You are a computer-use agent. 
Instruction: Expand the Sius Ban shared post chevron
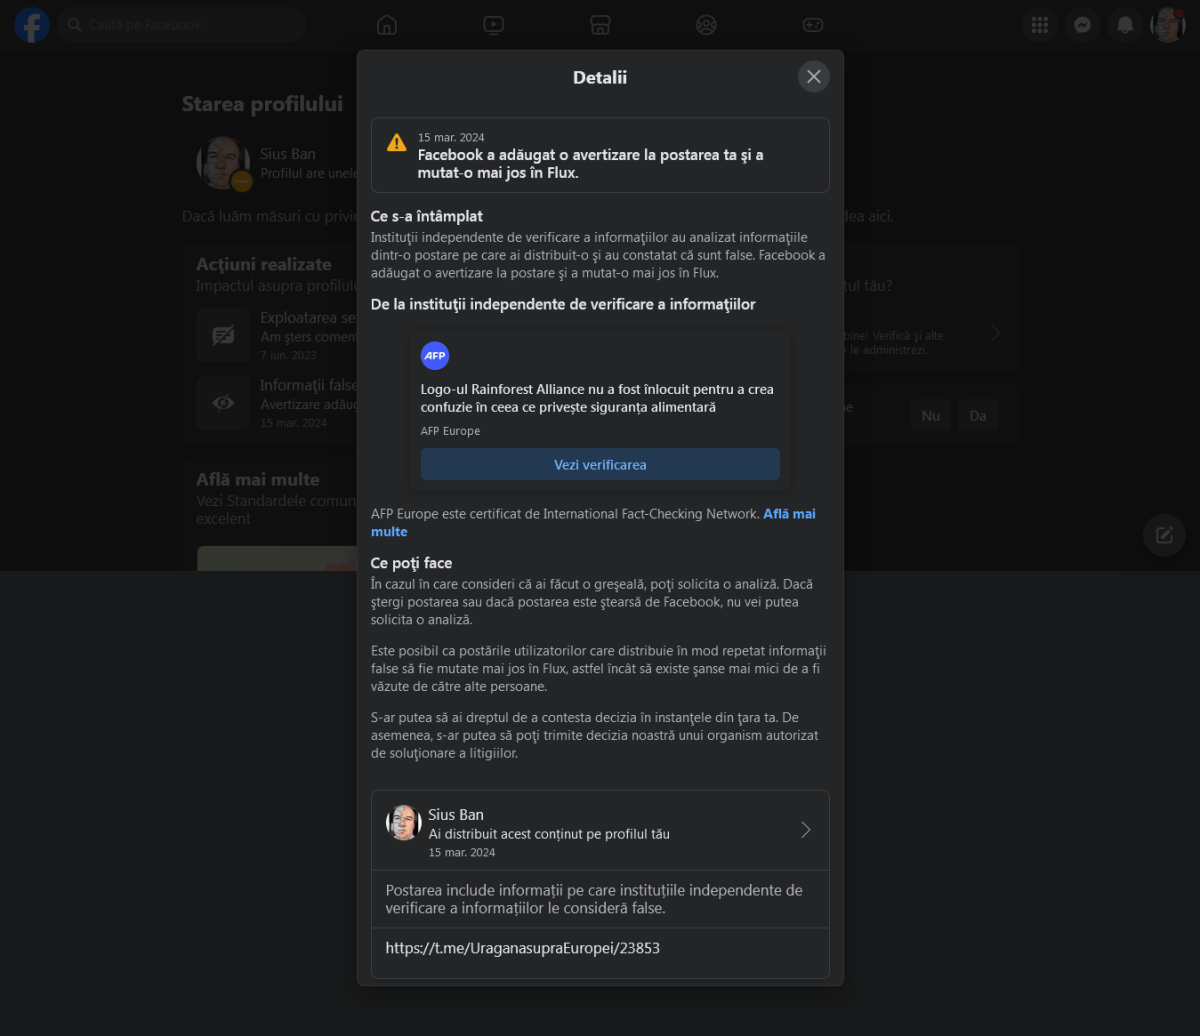(806, 830)
